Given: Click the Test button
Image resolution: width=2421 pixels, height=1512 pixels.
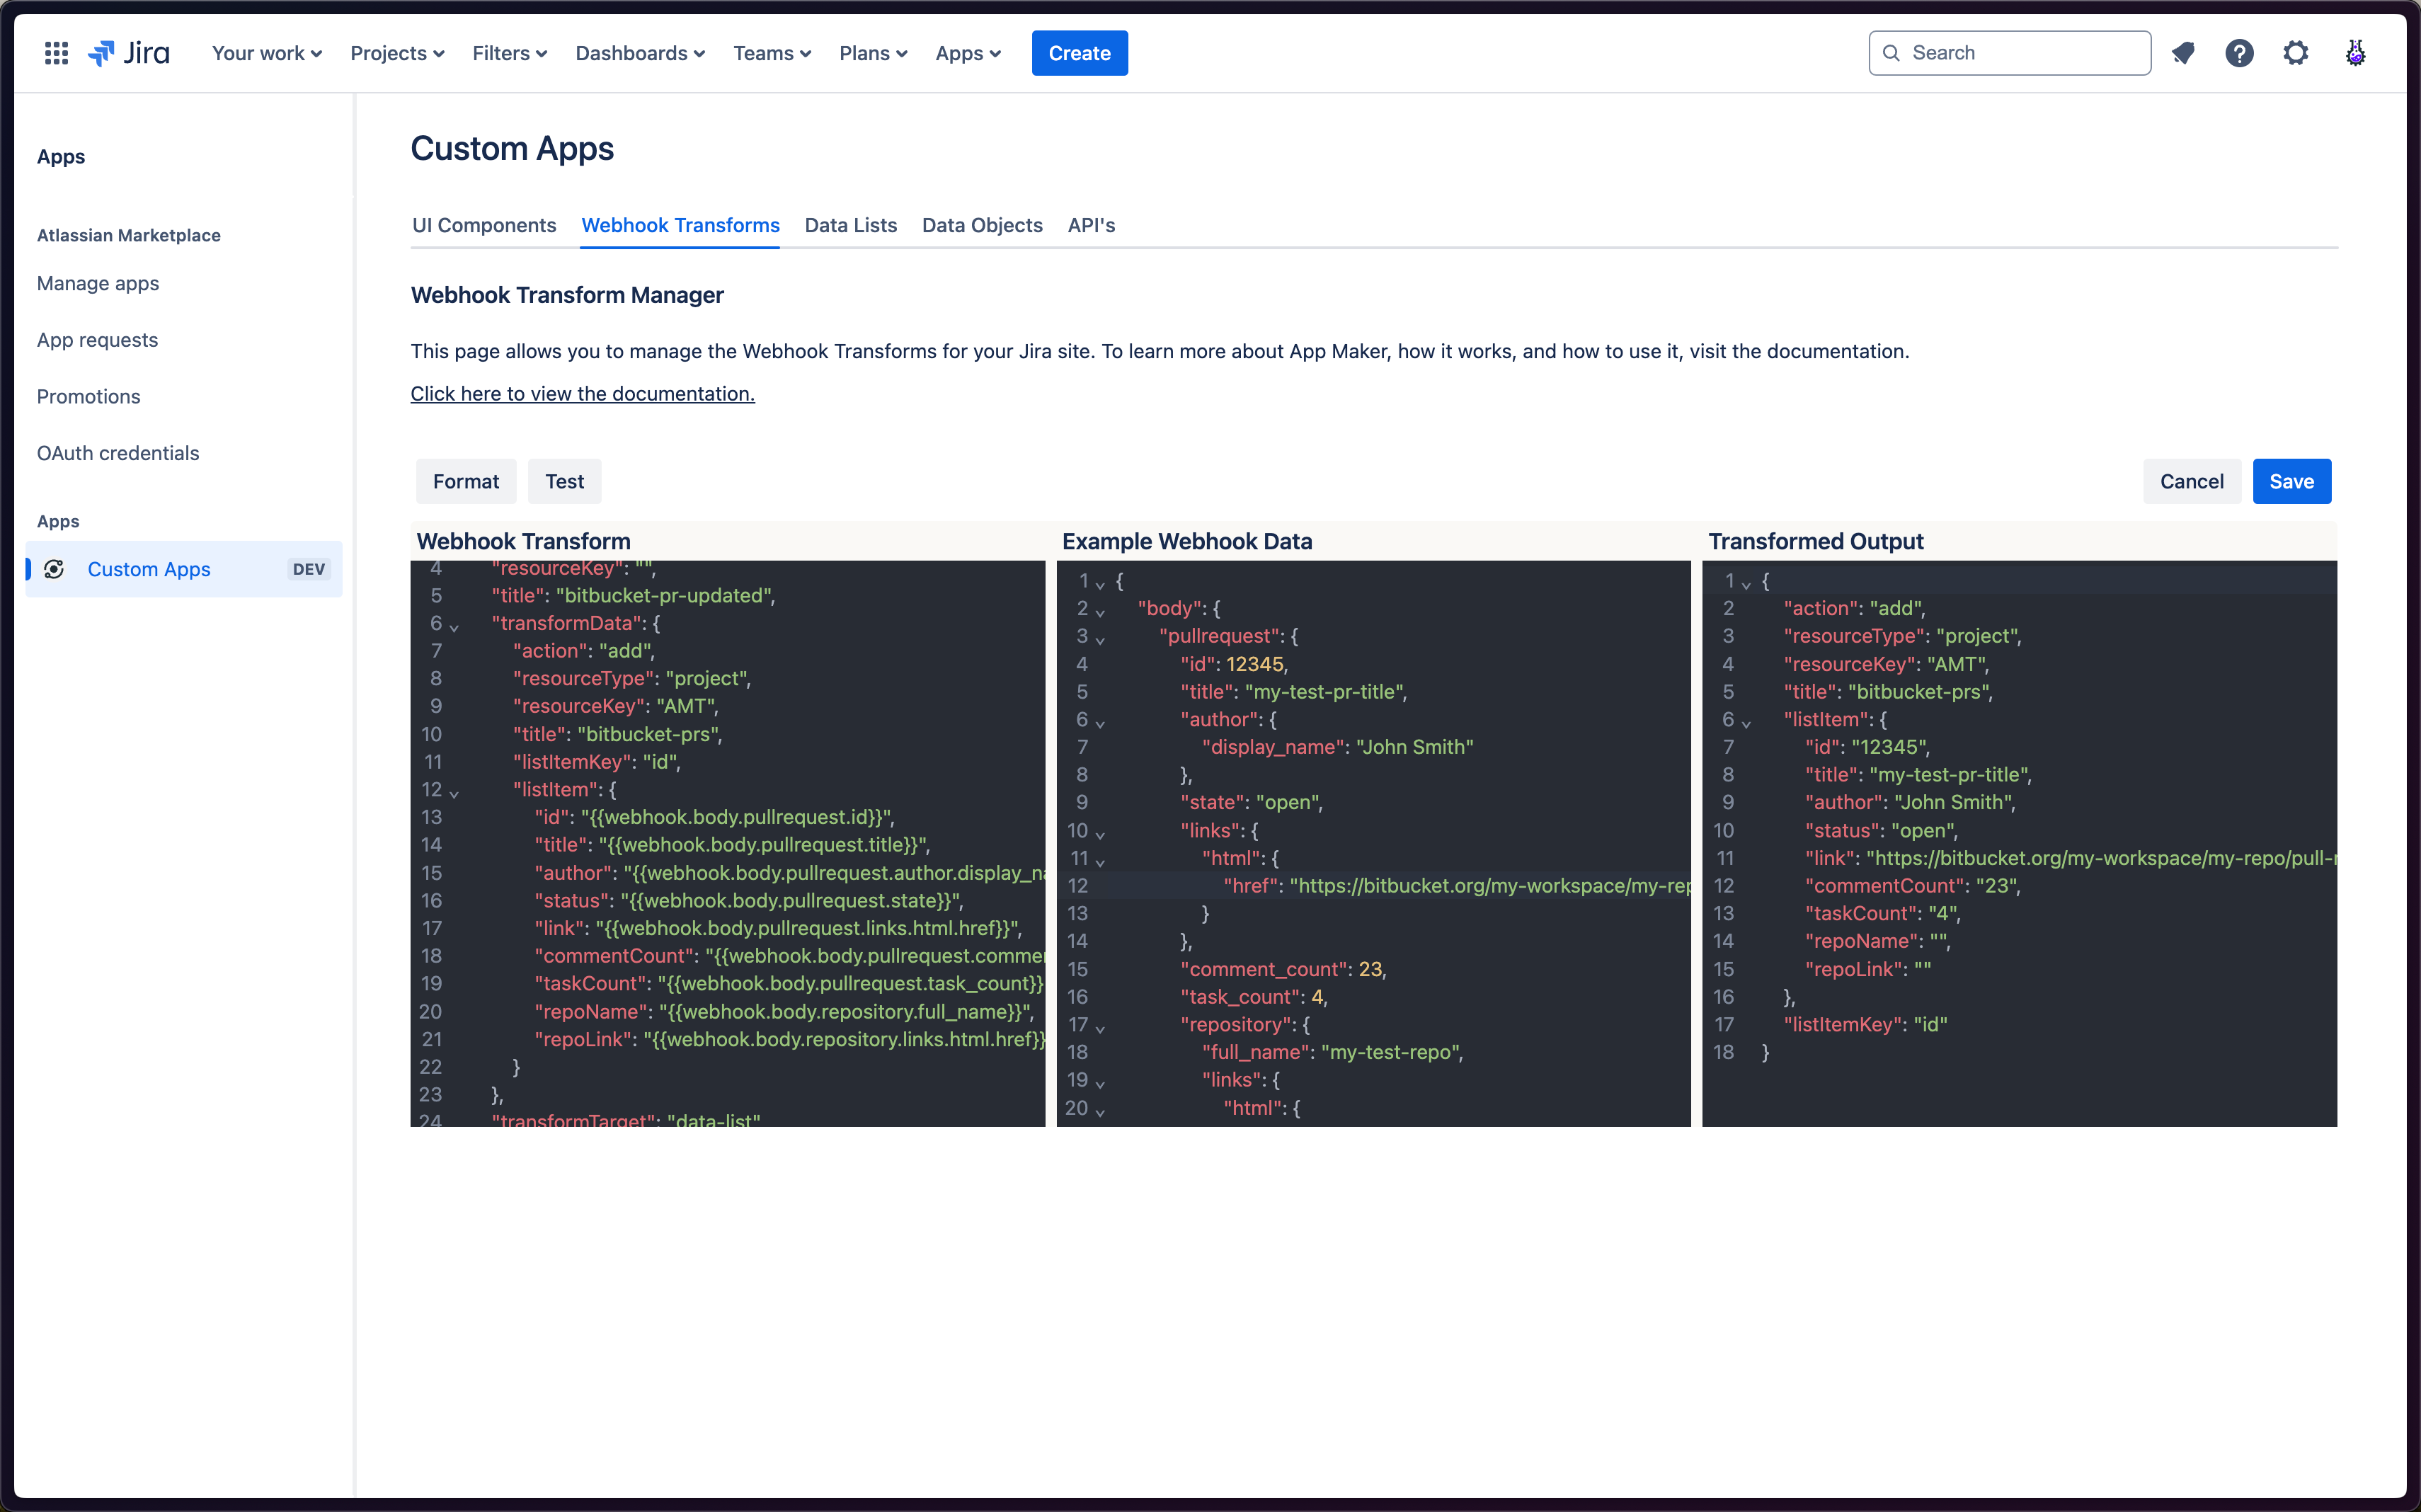Looking at the screenshot, I should tap(563, 481).
